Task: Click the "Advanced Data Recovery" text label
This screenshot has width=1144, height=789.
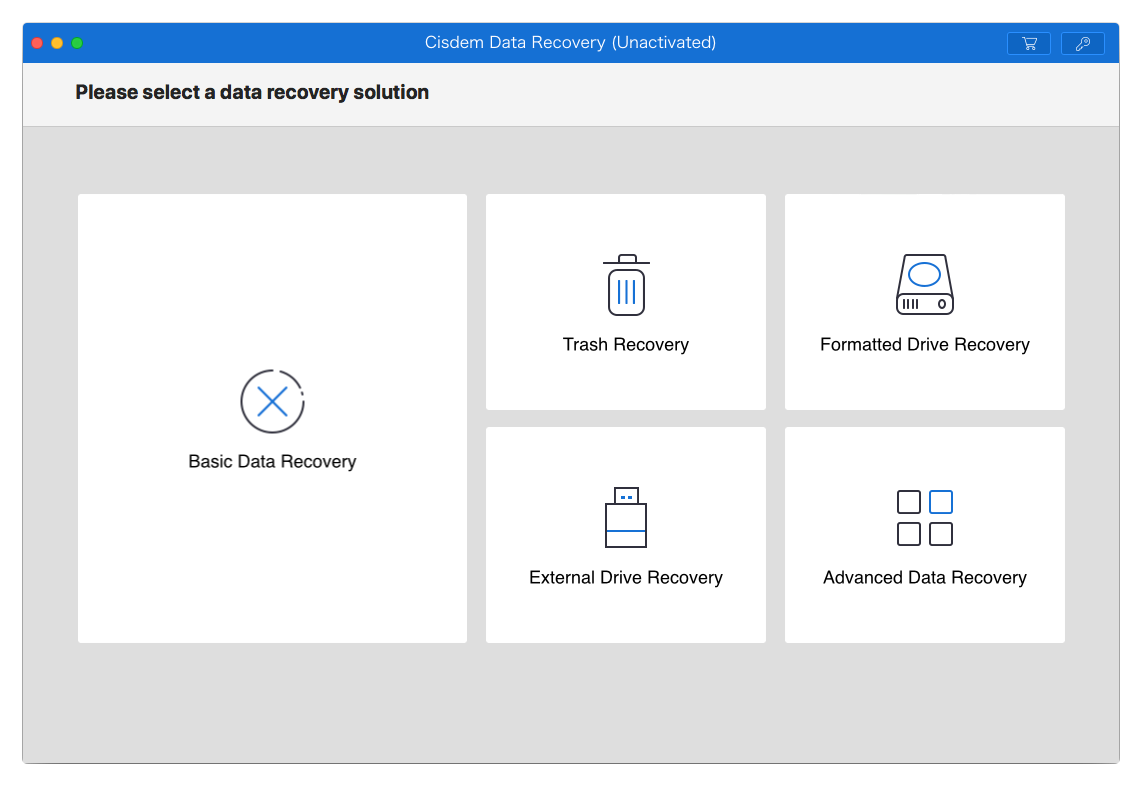Action: (x=924, y=577)
